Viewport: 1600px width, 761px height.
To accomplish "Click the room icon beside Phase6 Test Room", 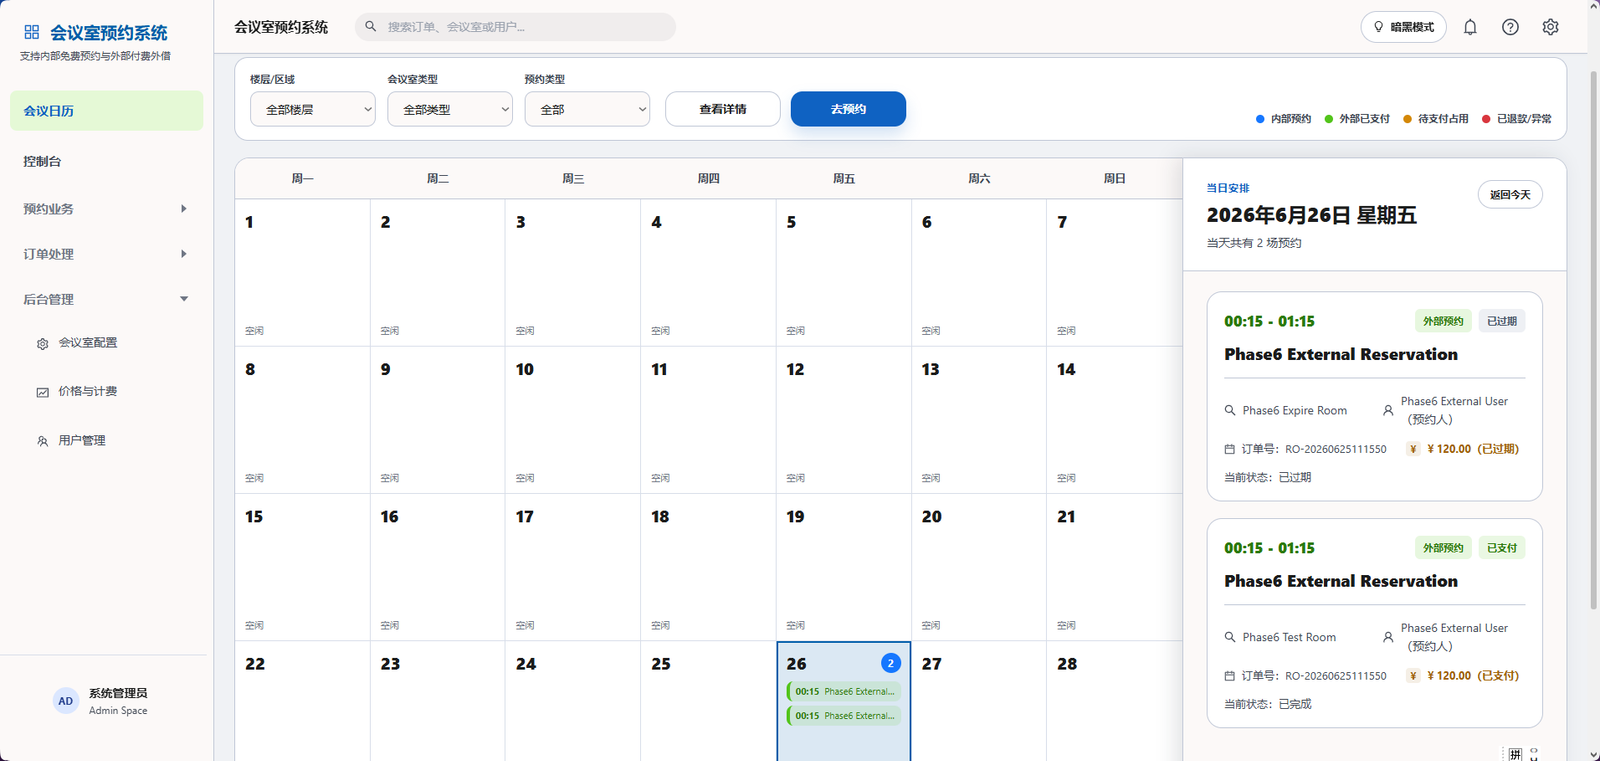I will click(1230, 637).
